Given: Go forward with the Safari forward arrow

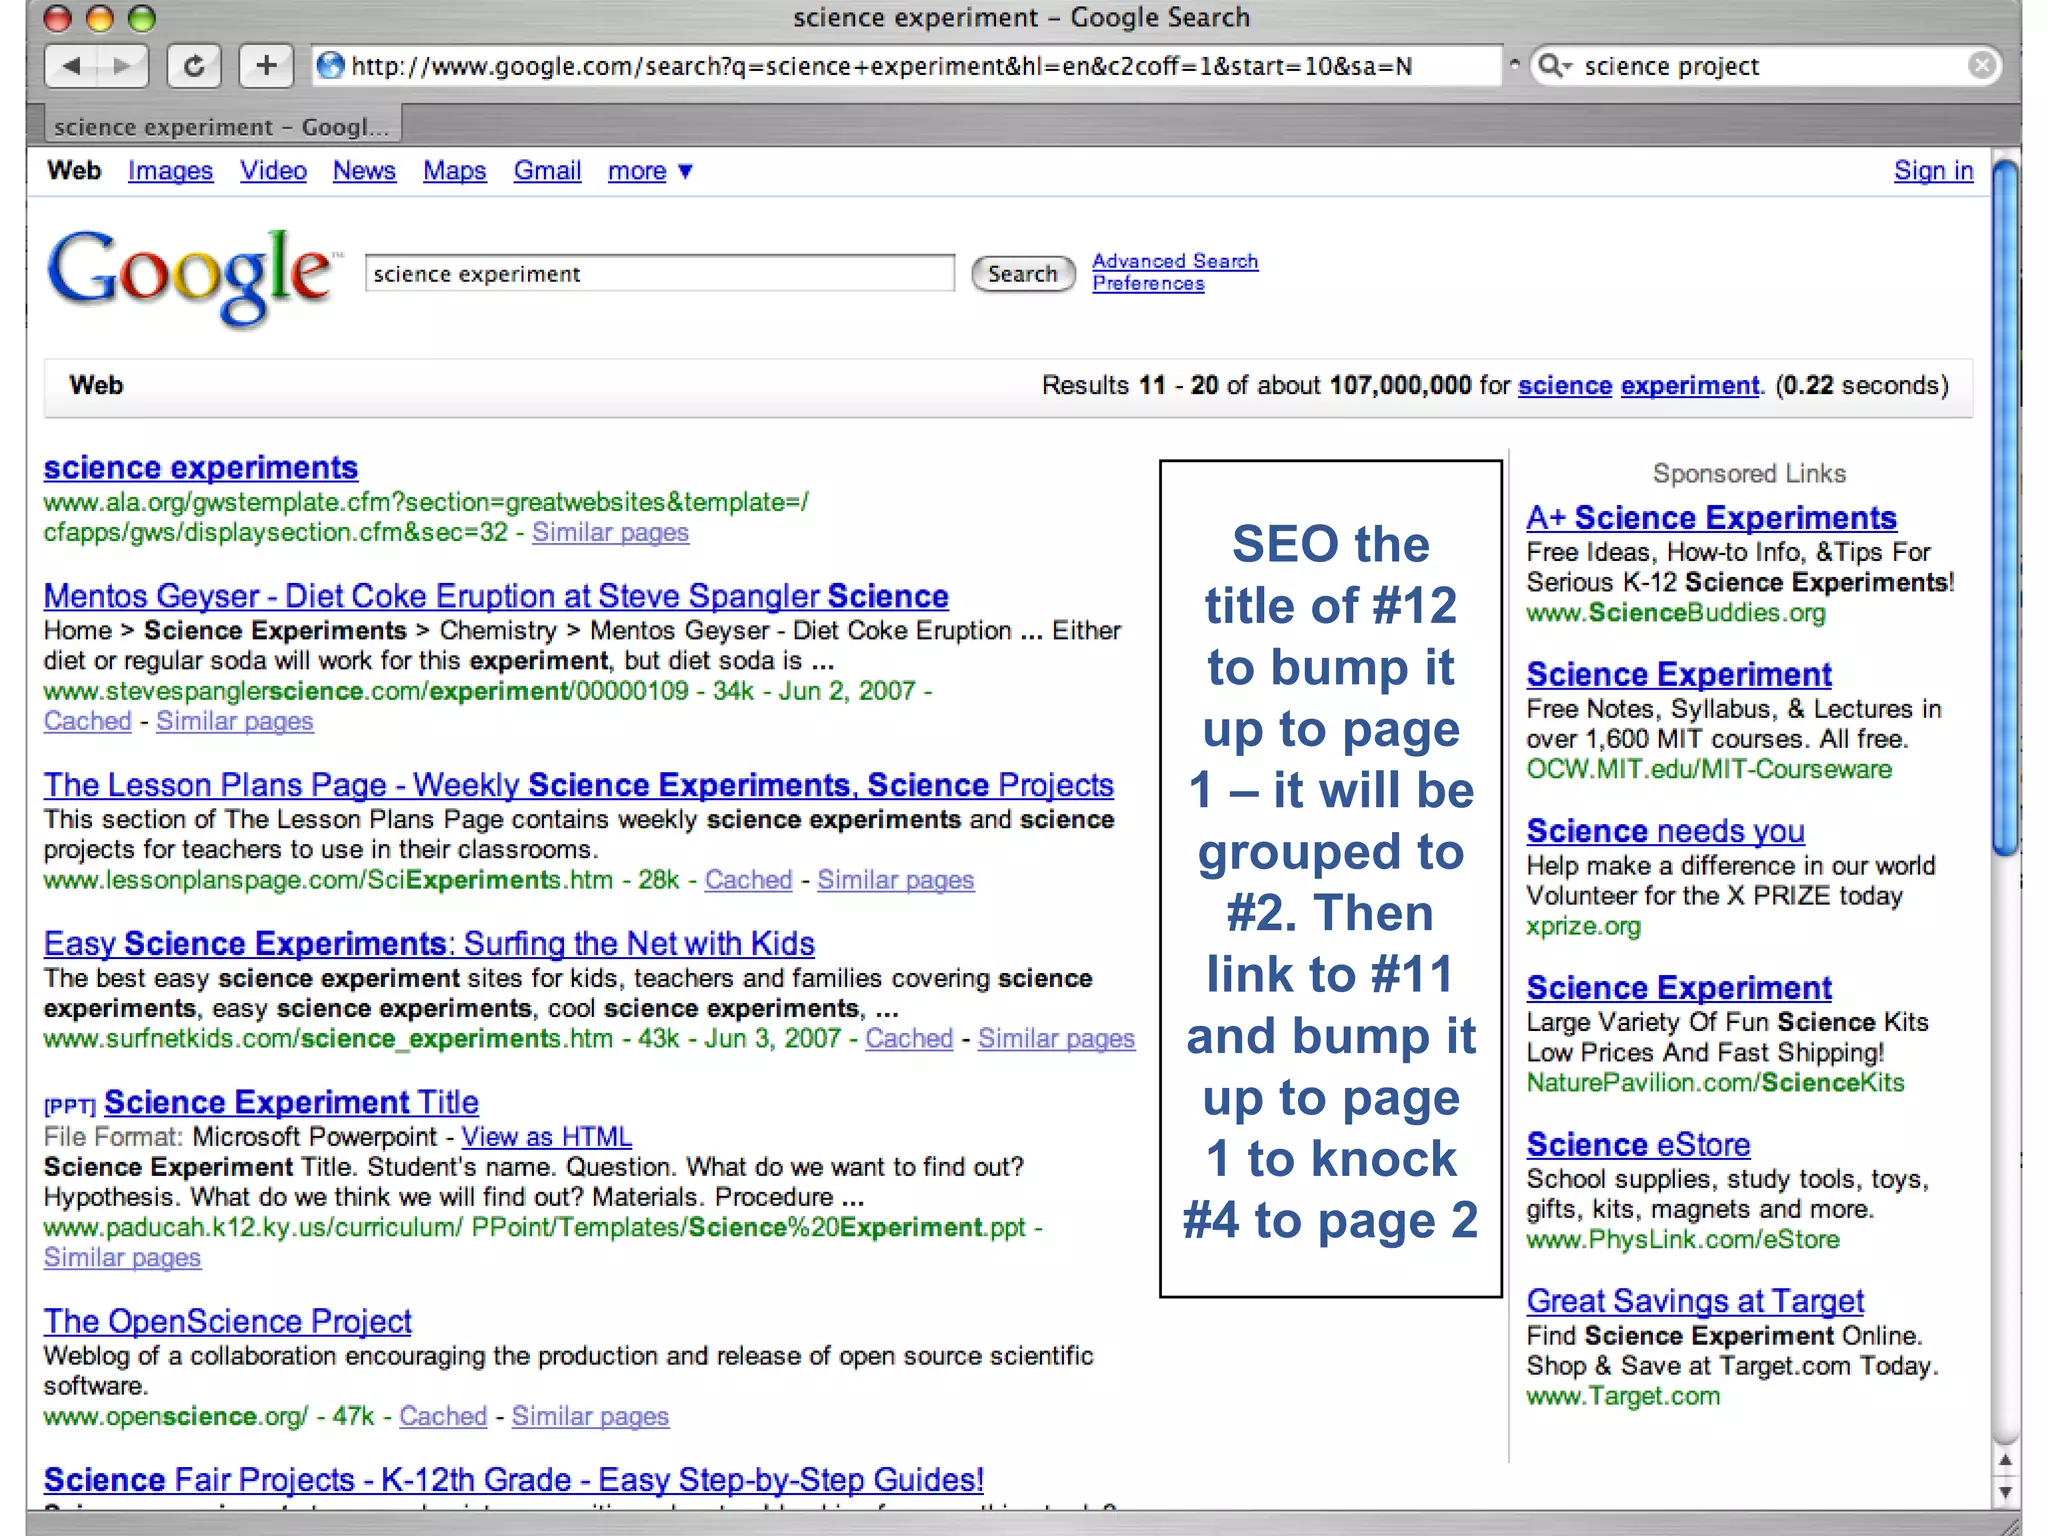Looking at the screenshot, I should pyautogui.click(x=123, y=66).
